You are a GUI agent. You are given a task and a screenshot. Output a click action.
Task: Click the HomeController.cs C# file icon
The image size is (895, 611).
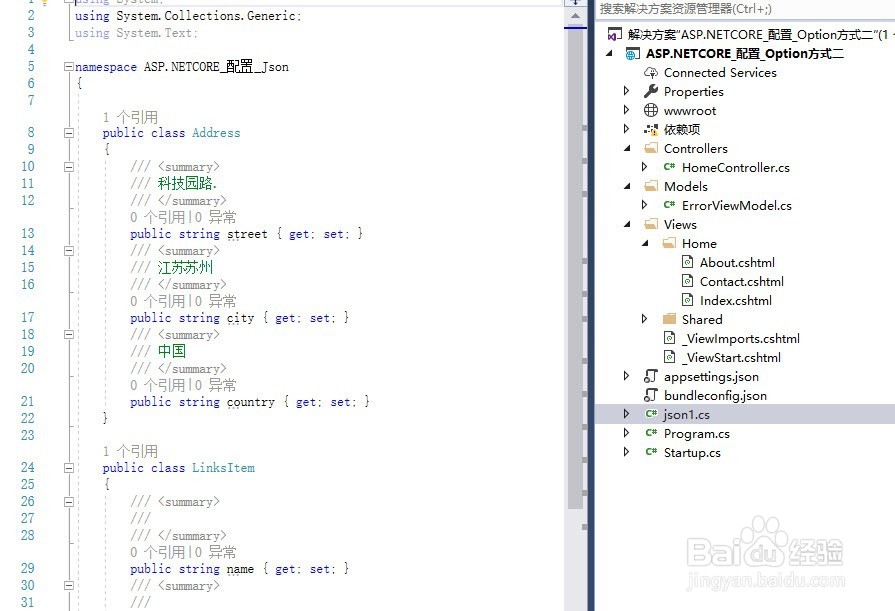click(x=669, y=167)
